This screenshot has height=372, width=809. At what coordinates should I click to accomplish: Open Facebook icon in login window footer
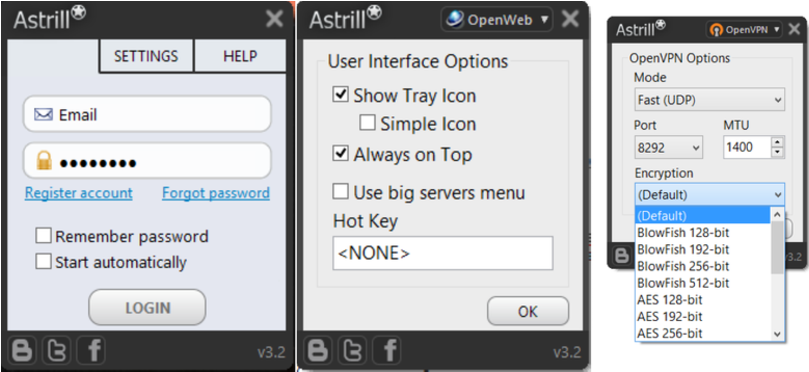[x=91, y=350]
